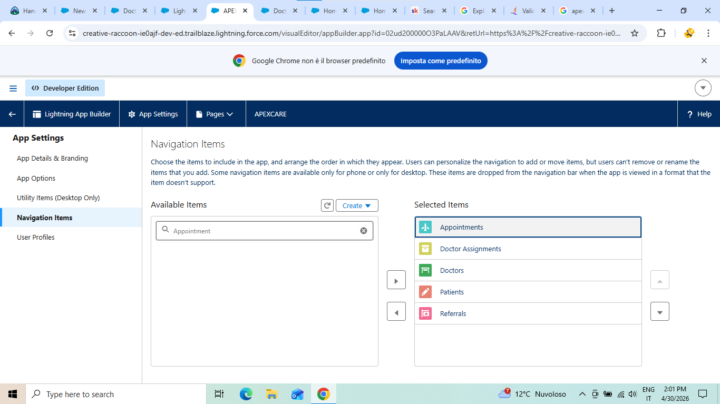
Task: Click the Available Items search field
Action: pyautogui.click(x=264, y=231)
